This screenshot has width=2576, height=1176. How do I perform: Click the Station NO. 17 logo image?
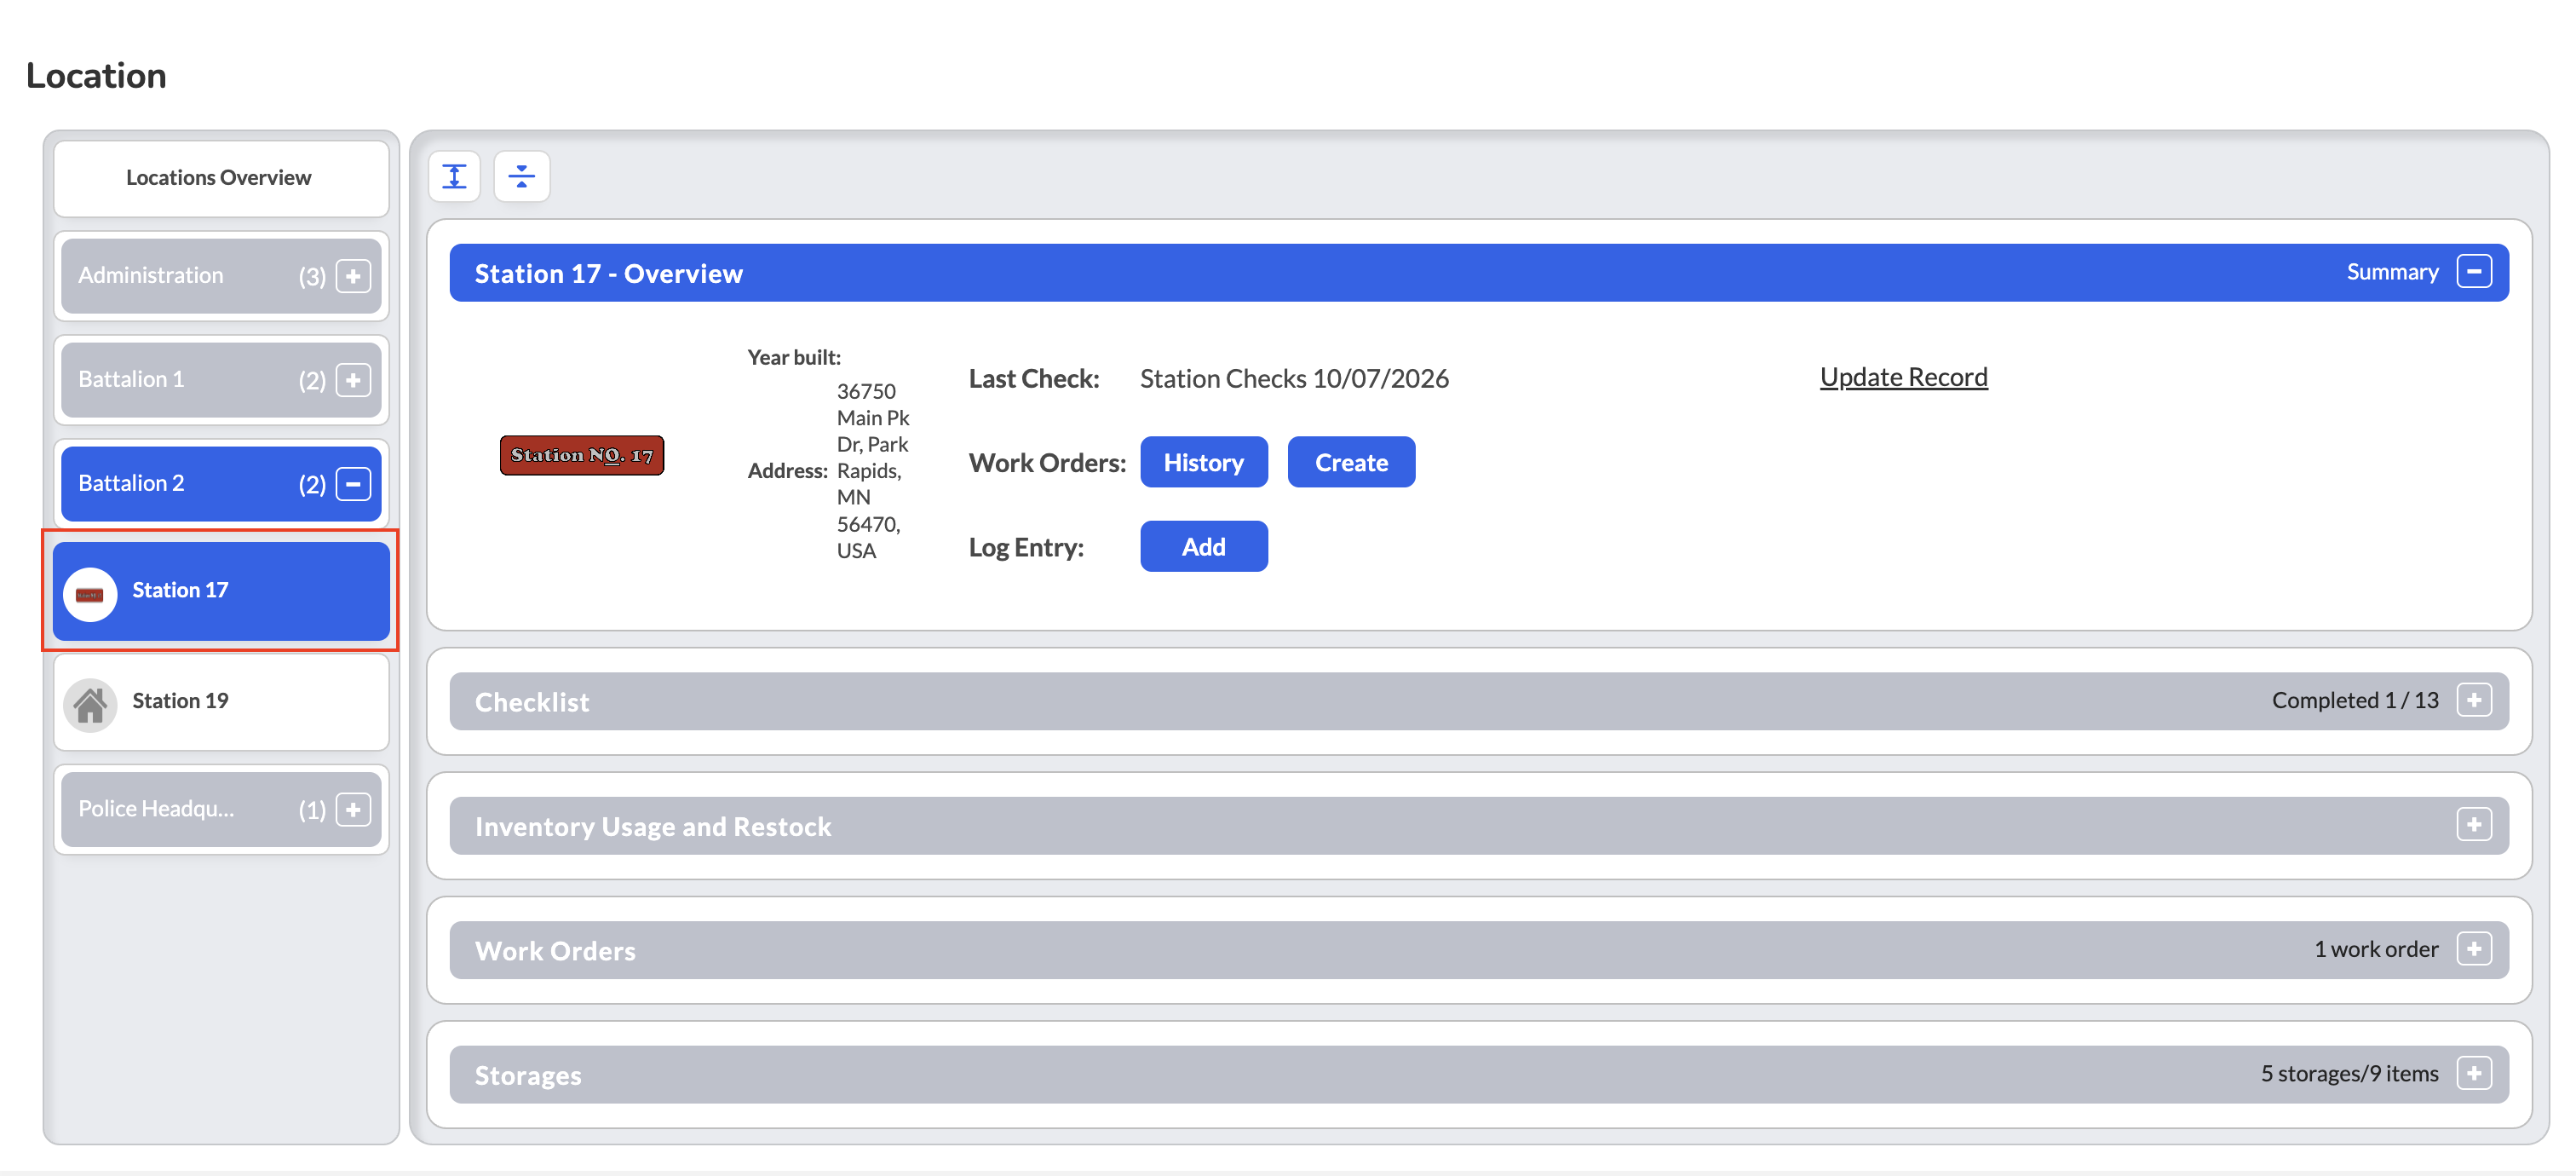pos(581,455)
